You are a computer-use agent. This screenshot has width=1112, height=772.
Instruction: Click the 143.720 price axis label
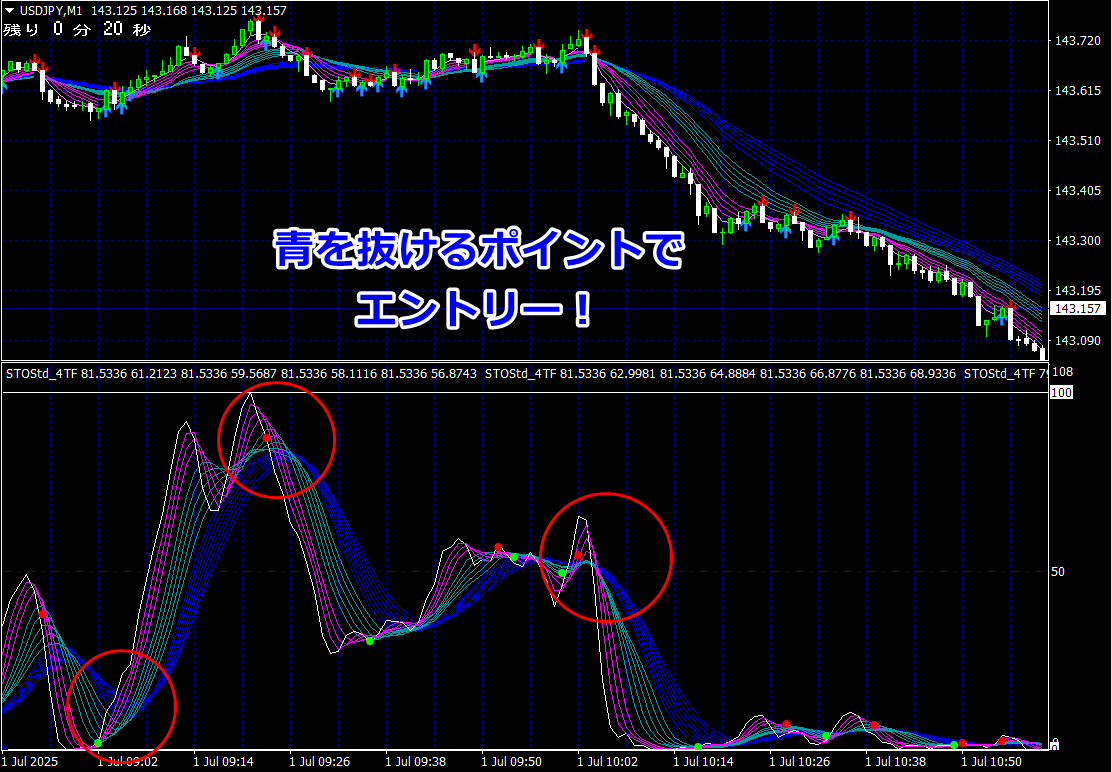point(1077,41)
